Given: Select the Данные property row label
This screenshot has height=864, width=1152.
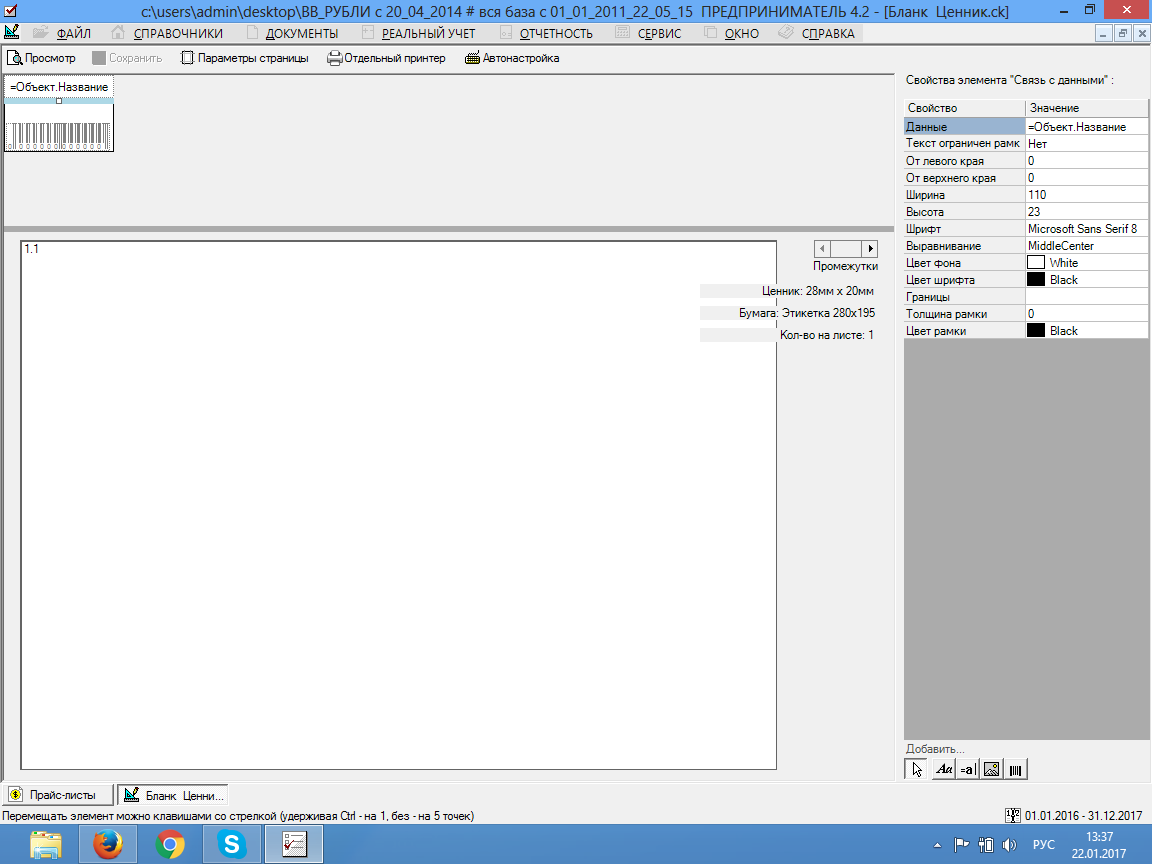Looking at the screenshot, I should coord(964,126).
